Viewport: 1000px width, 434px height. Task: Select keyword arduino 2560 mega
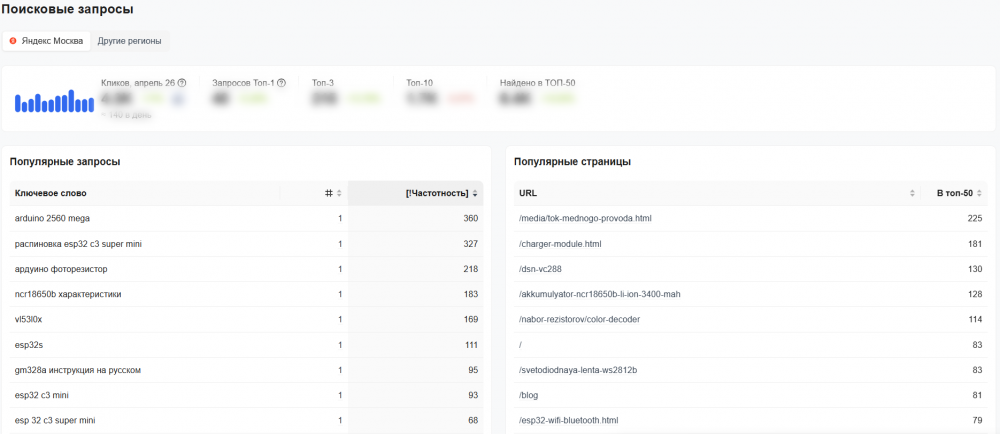point(52,218)
